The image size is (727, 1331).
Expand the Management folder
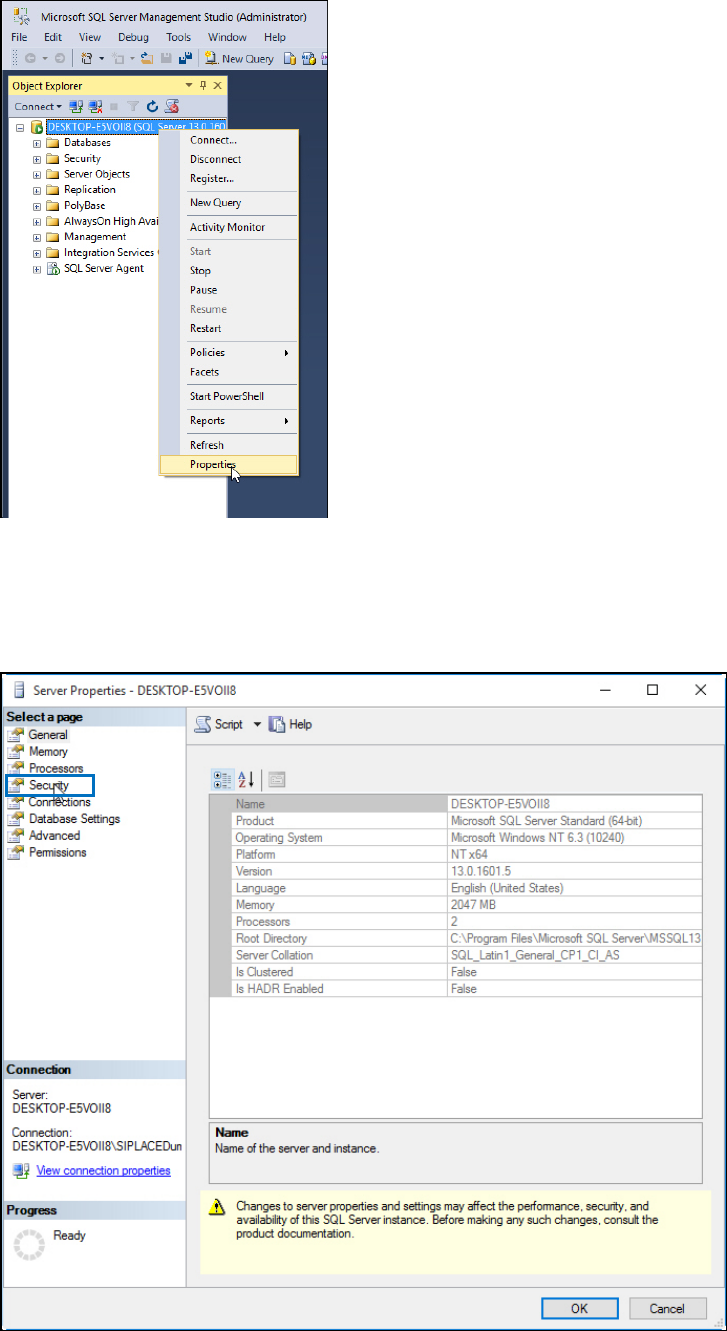pos(37,237)
